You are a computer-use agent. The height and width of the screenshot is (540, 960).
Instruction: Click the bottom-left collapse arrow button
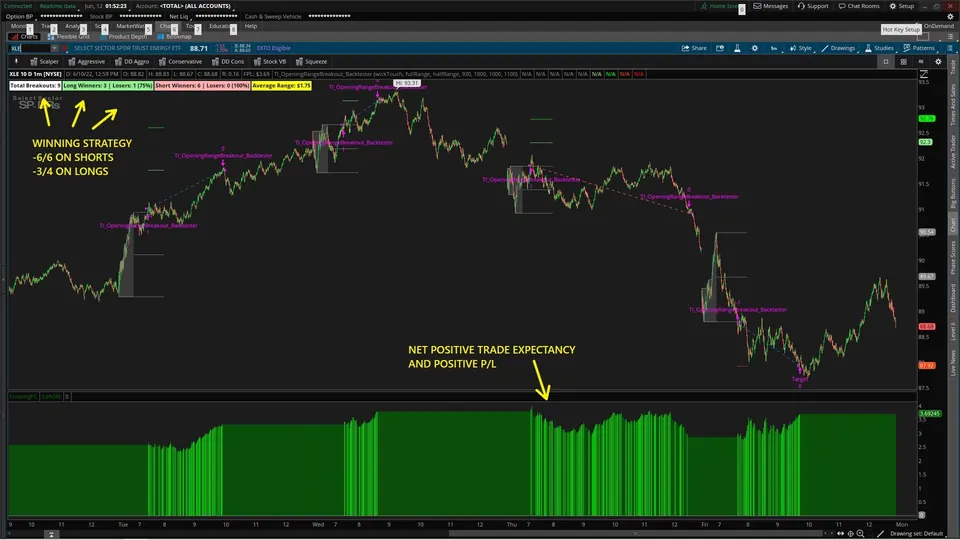(x=51, y=534)
